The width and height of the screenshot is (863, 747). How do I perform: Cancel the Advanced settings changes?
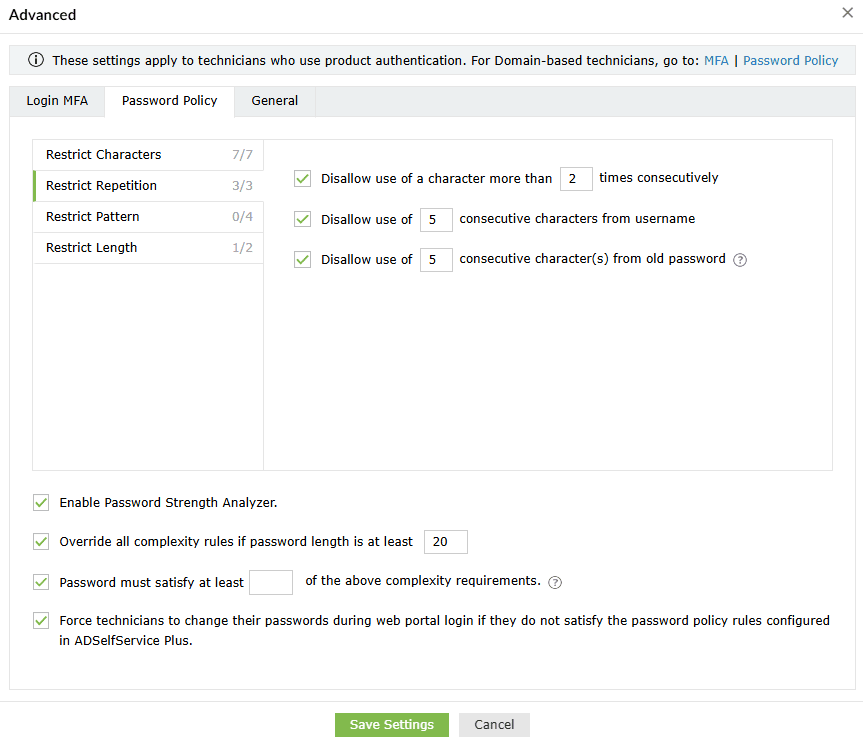tap(494, 725)
